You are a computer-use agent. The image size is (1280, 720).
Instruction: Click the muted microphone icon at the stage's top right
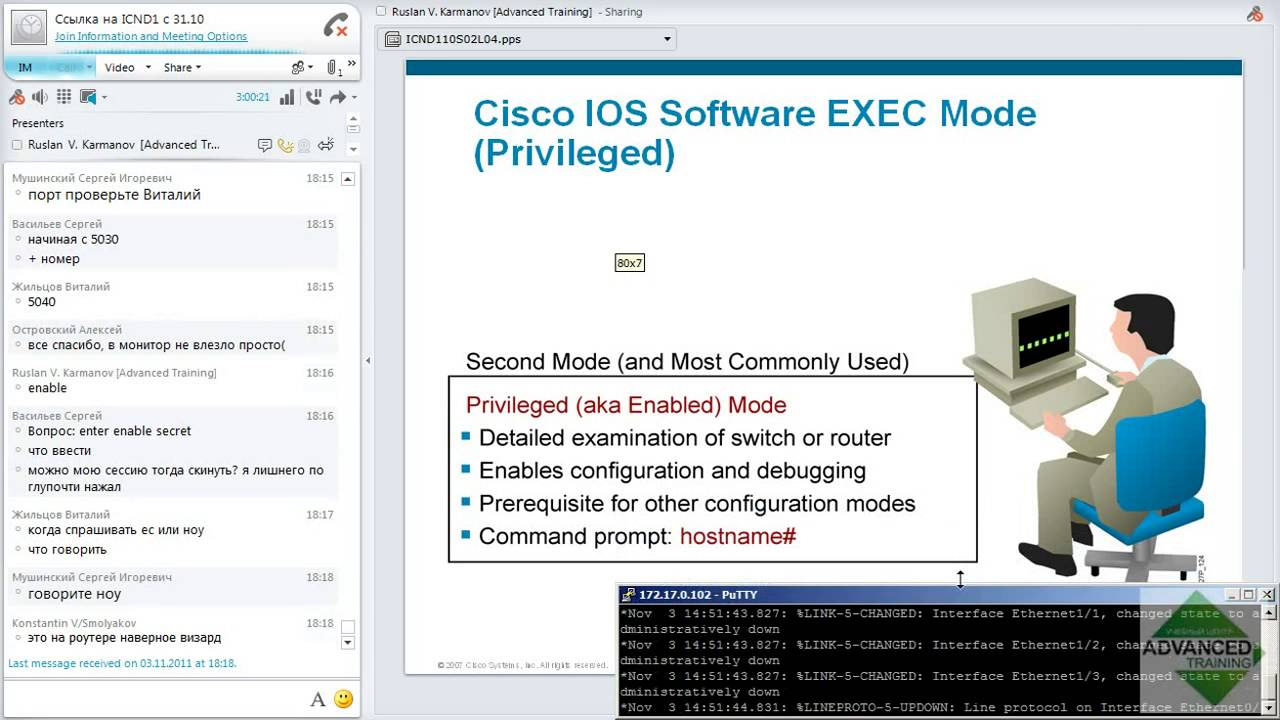tap(1255, 13)
